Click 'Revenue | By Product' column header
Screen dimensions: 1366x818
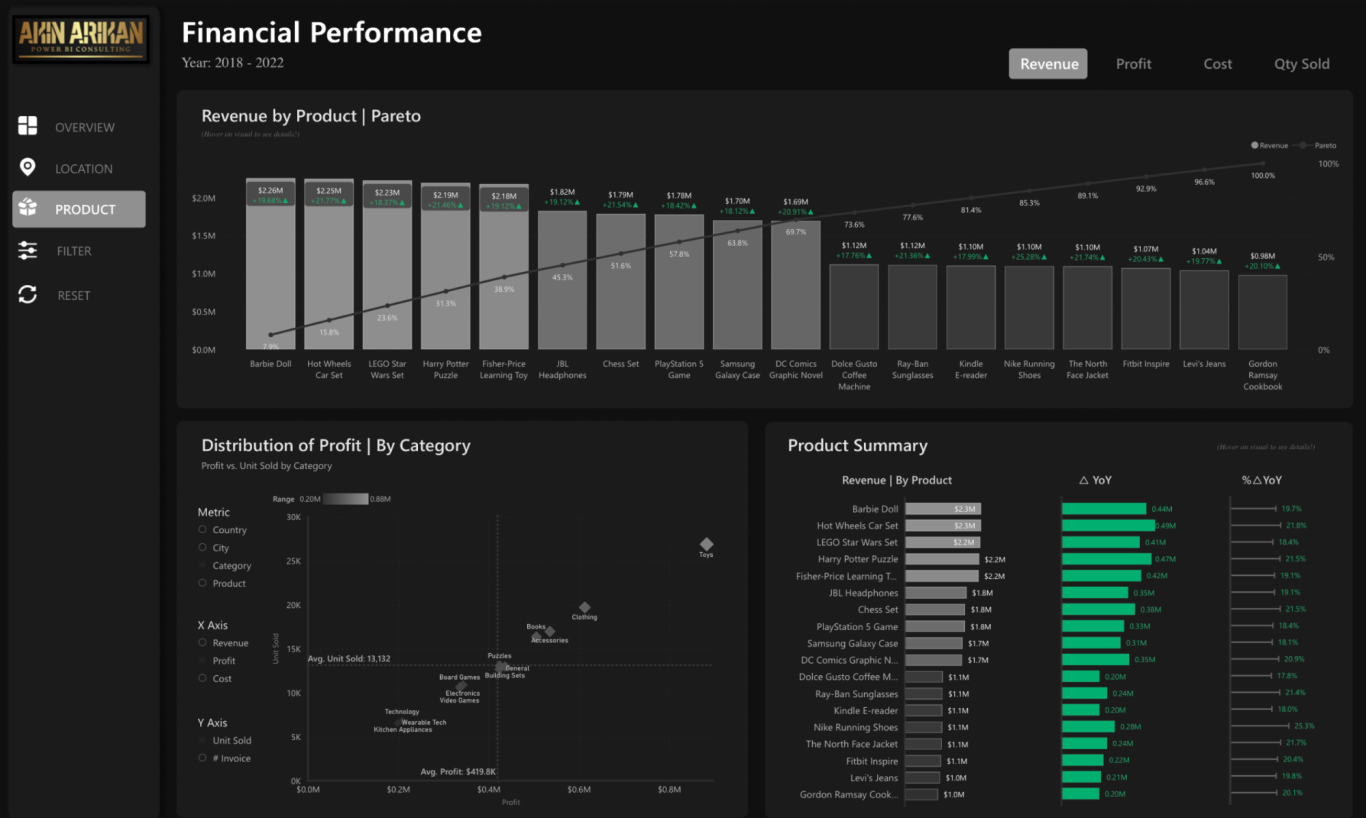point(897,480)
